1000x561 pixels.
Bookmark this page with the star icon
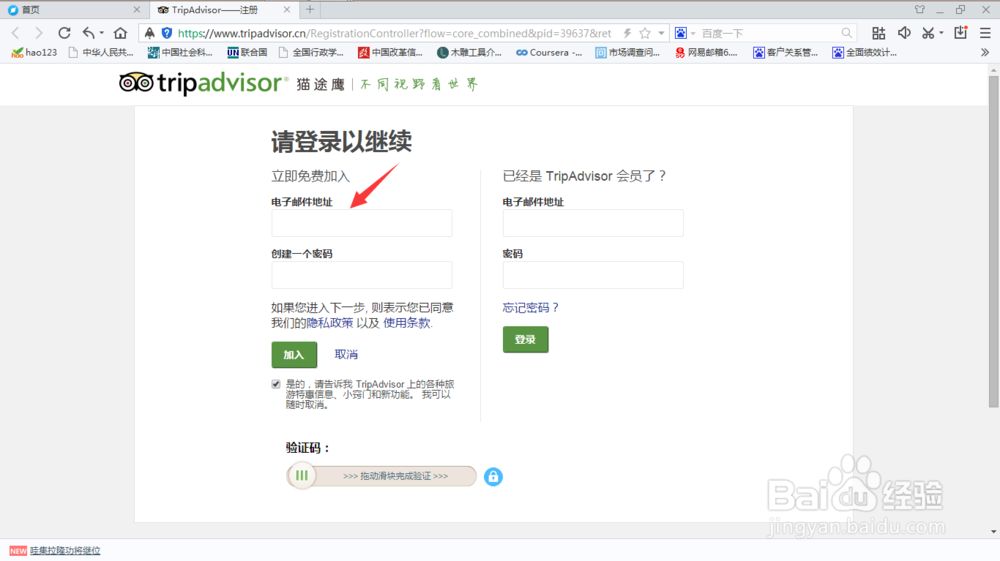pos(645,33)
